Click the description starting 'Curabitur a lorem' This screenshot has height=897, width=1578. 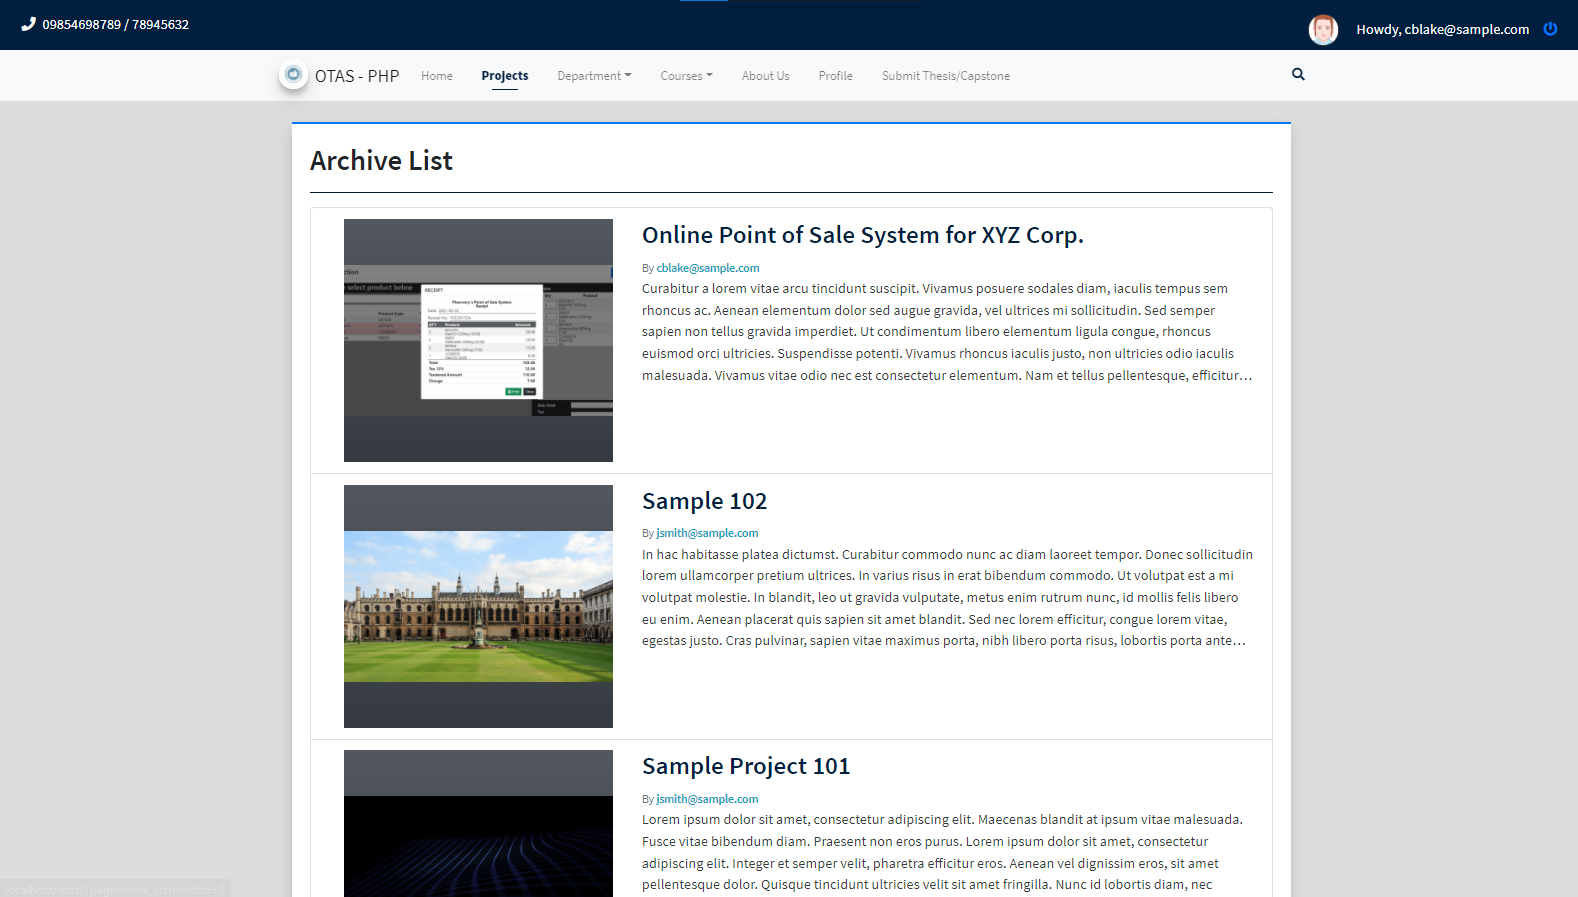pos(947,332)
